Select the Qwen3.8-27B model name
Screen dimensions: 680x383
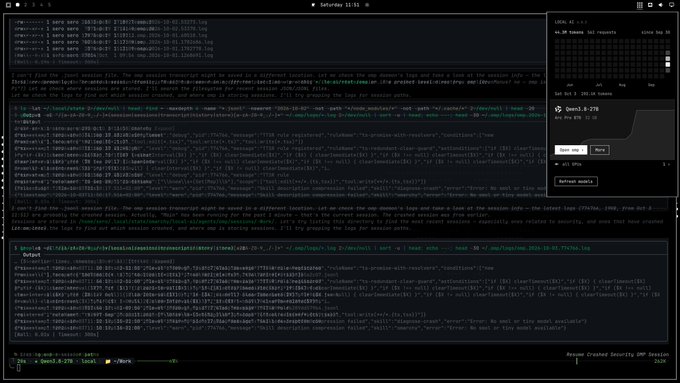[582, 109]
